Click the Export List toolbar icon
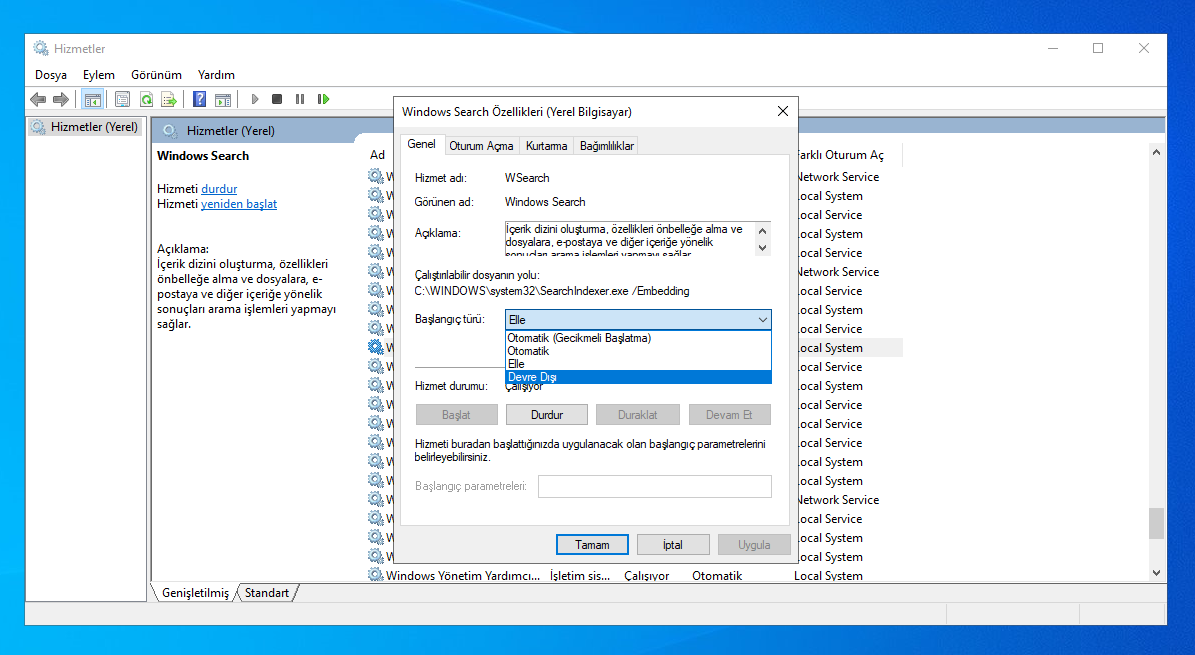Screen dimensions: 1195x655 coord(168,99)
